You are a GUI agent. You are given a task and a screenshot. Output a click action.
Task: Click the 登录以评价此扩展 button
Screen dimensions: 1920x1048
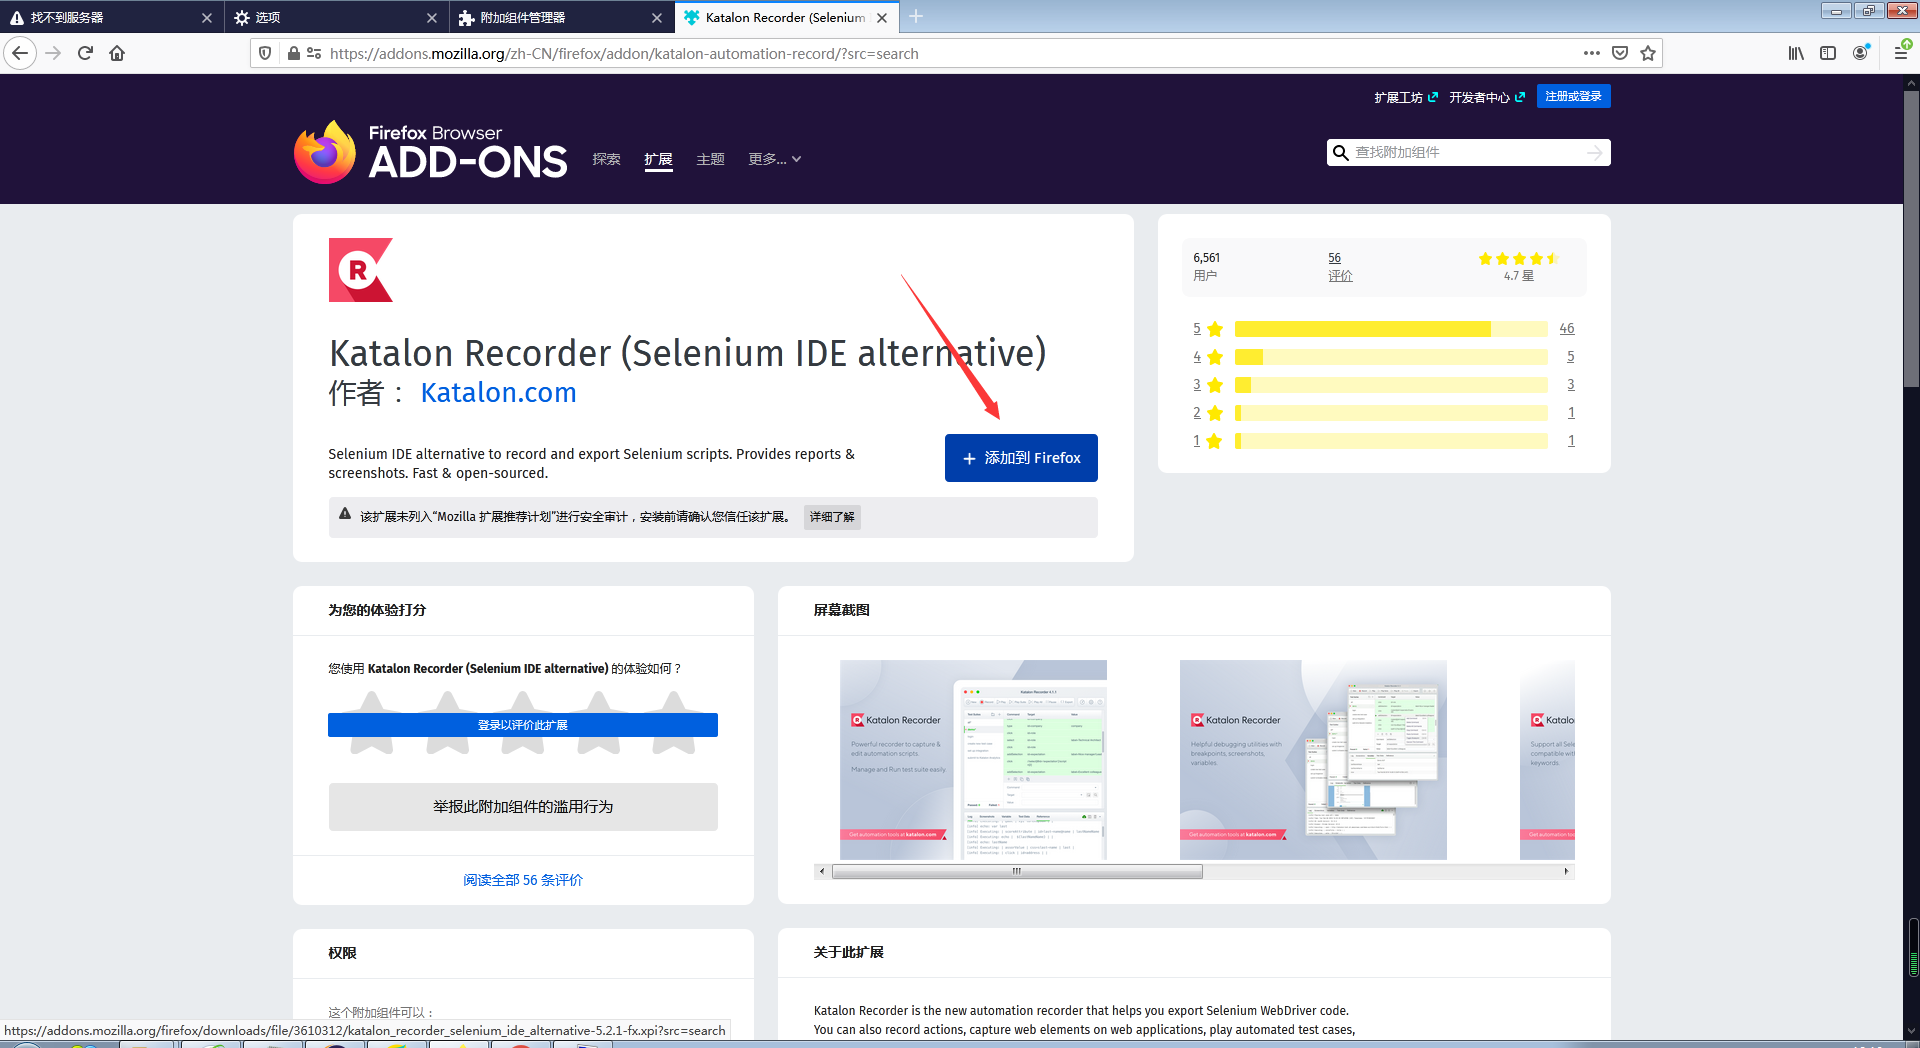pos(523,725)
